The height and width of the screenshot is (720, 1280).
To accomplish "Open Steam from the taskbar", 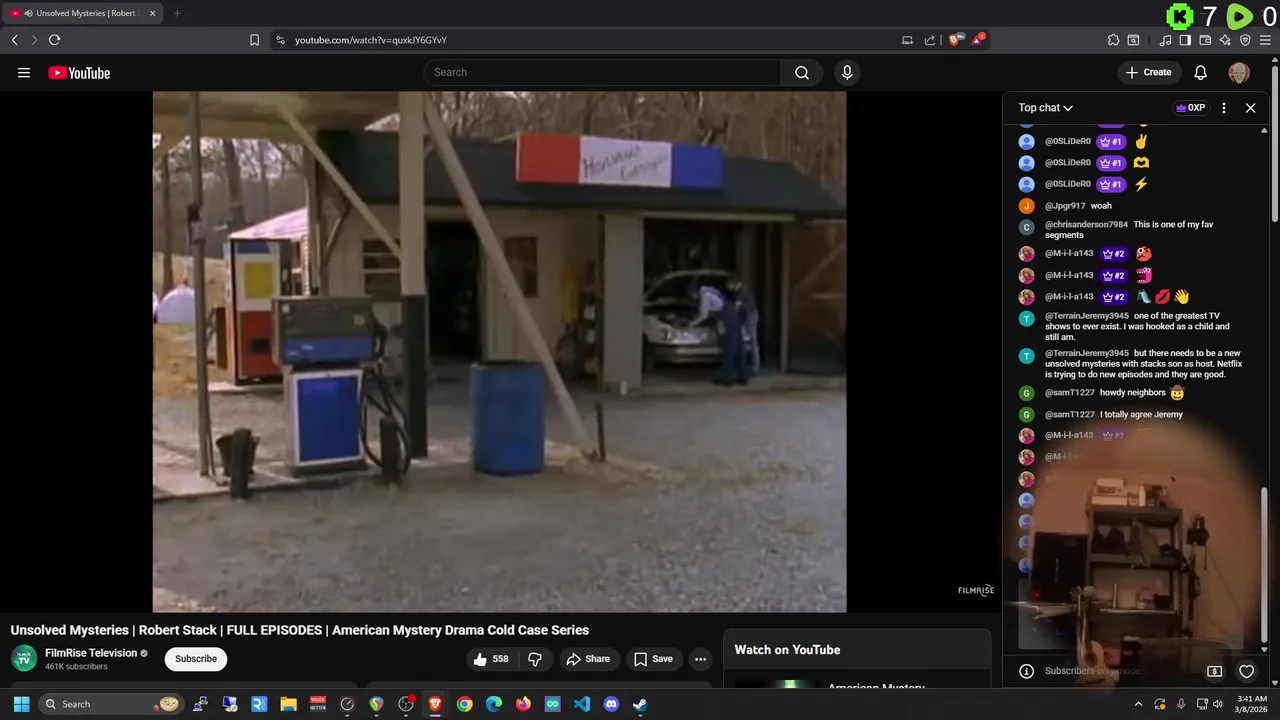I will click(640, 704).
